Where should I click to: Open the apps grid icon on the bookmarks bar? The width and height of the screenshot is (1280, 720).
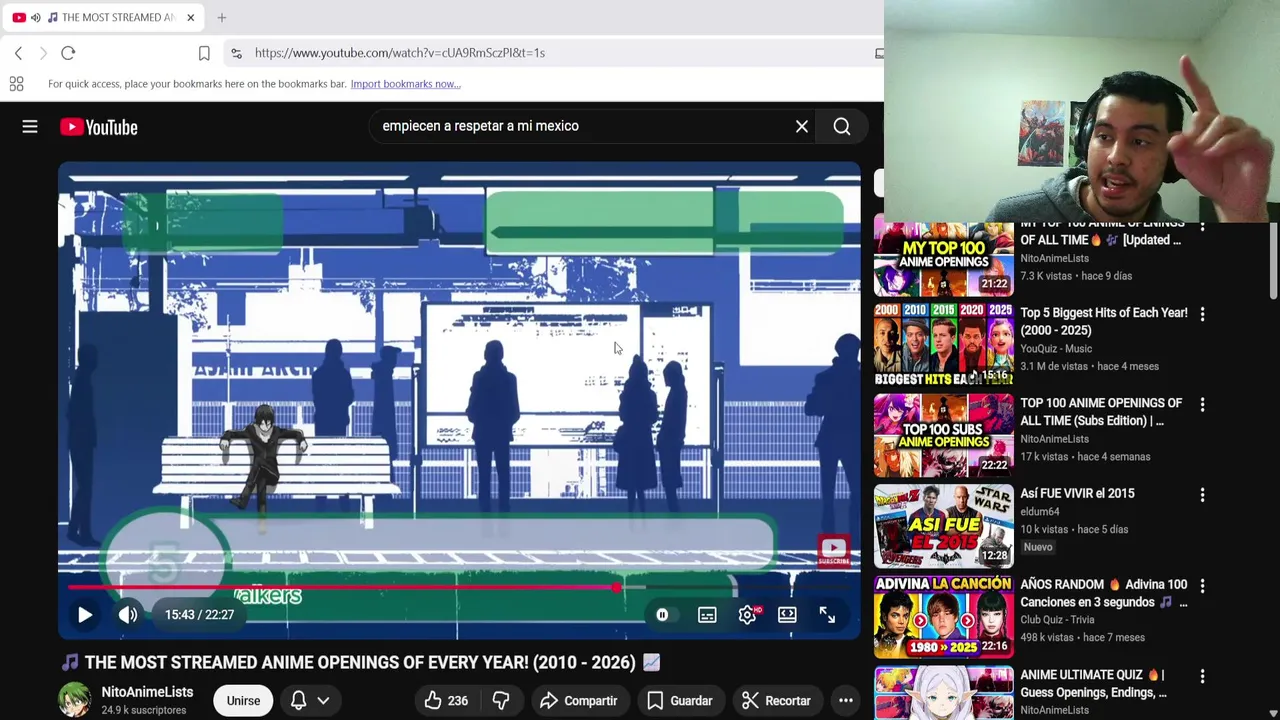pos(16,84)
